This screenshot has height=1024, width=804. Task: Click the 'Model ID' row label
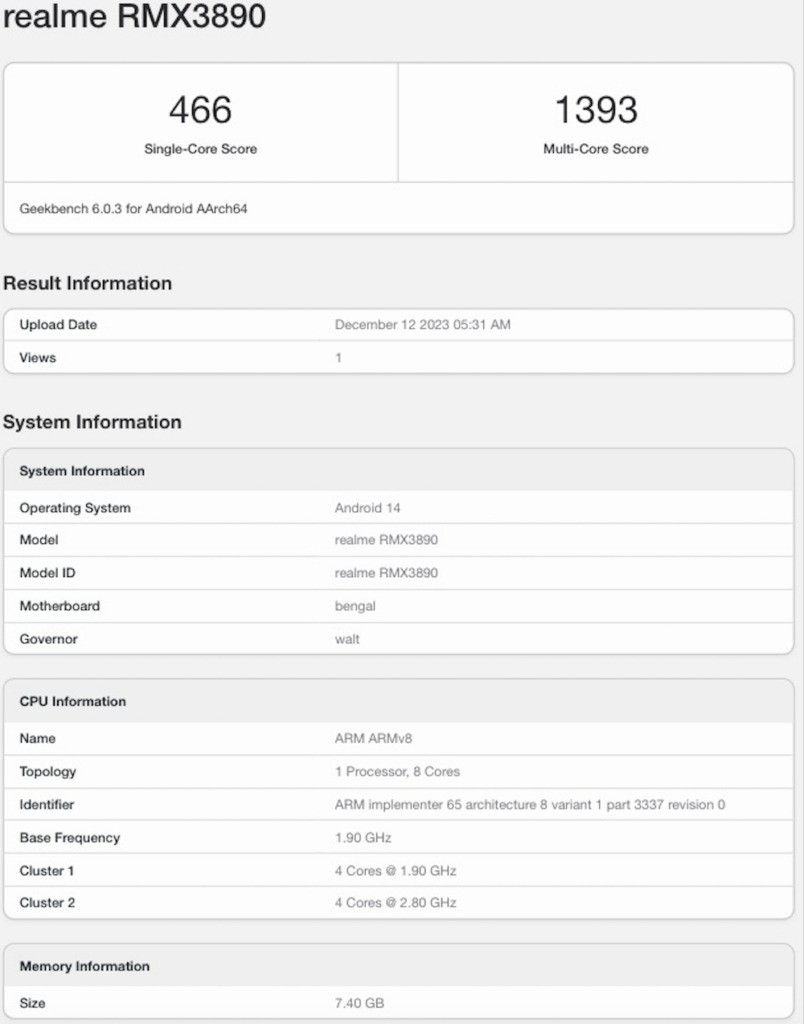[x=48, y=573]
